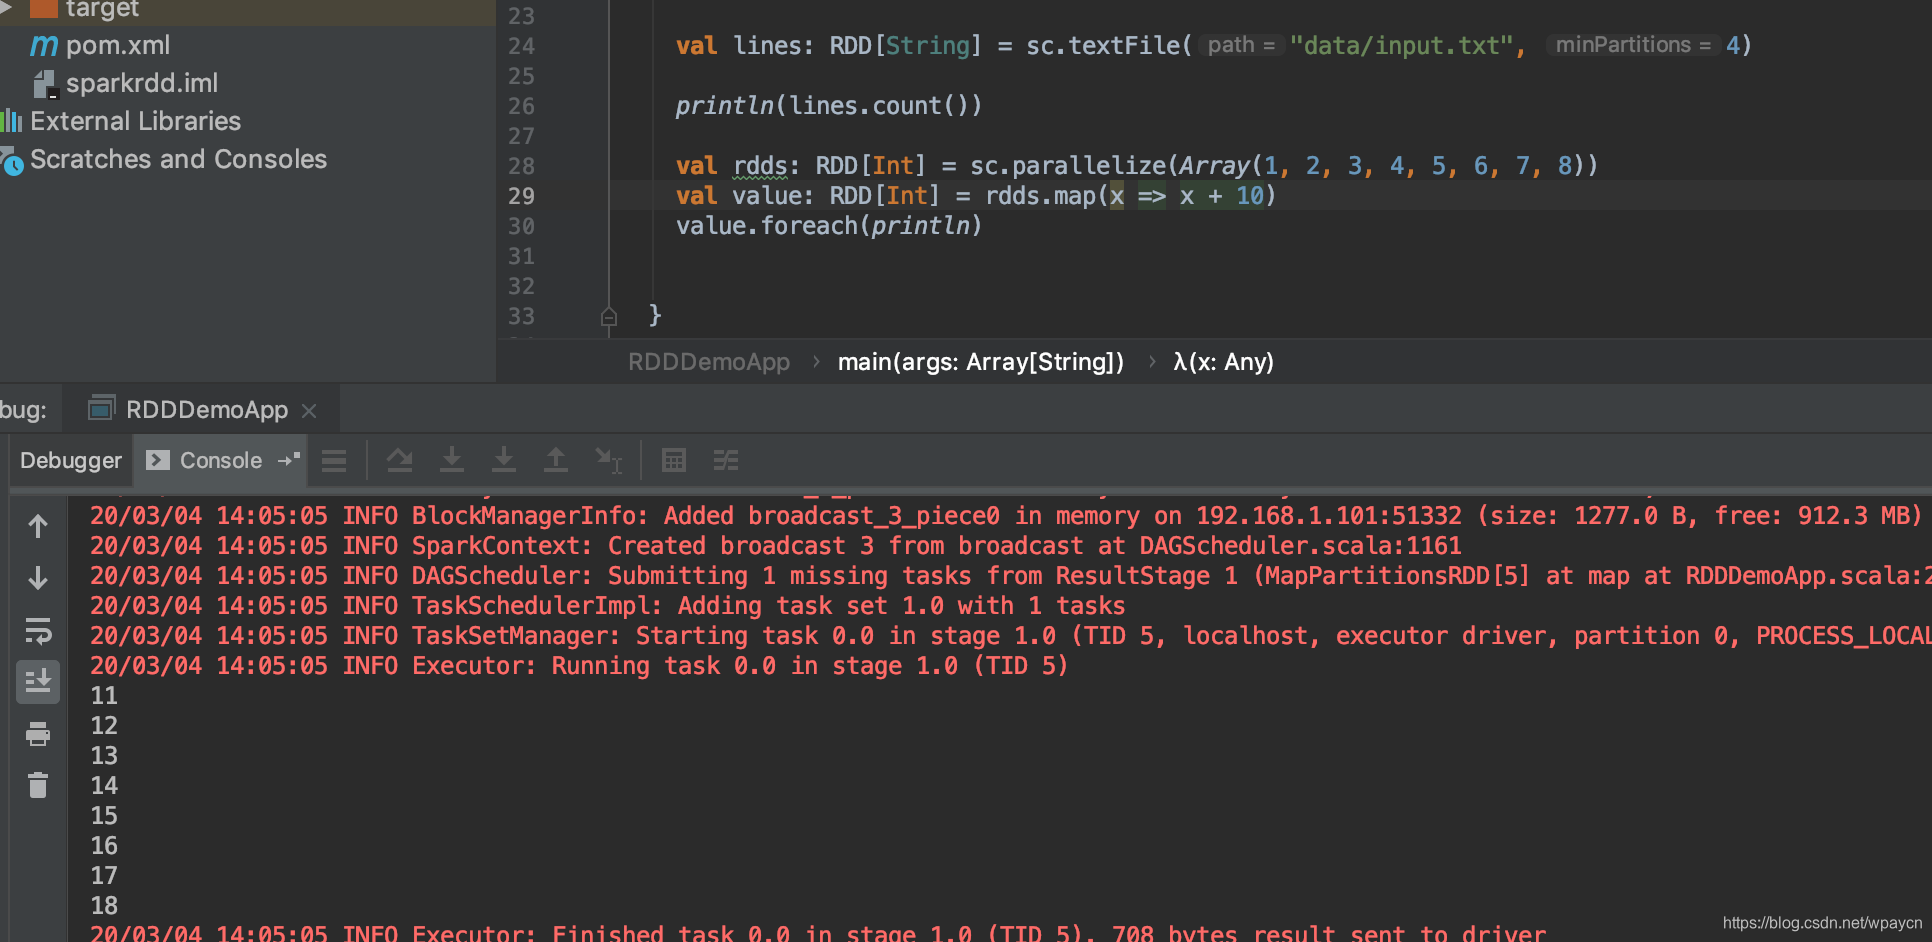Image resolution: width=1932 pixels, height=942 pixels.
Task: Click the minPartitions = hint on line 24
Action: (x=1632, y=45)
